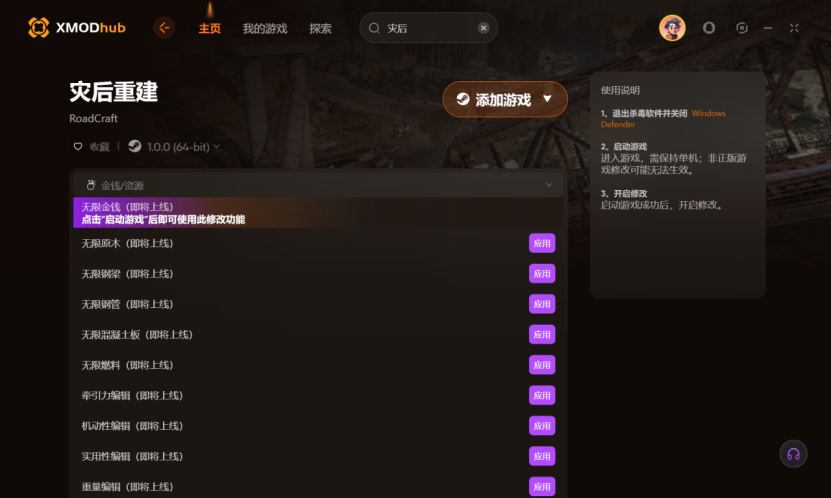
Task: Apply the 无限燃料 cheat
Action: pyautogui.click(x=542, y=365)
